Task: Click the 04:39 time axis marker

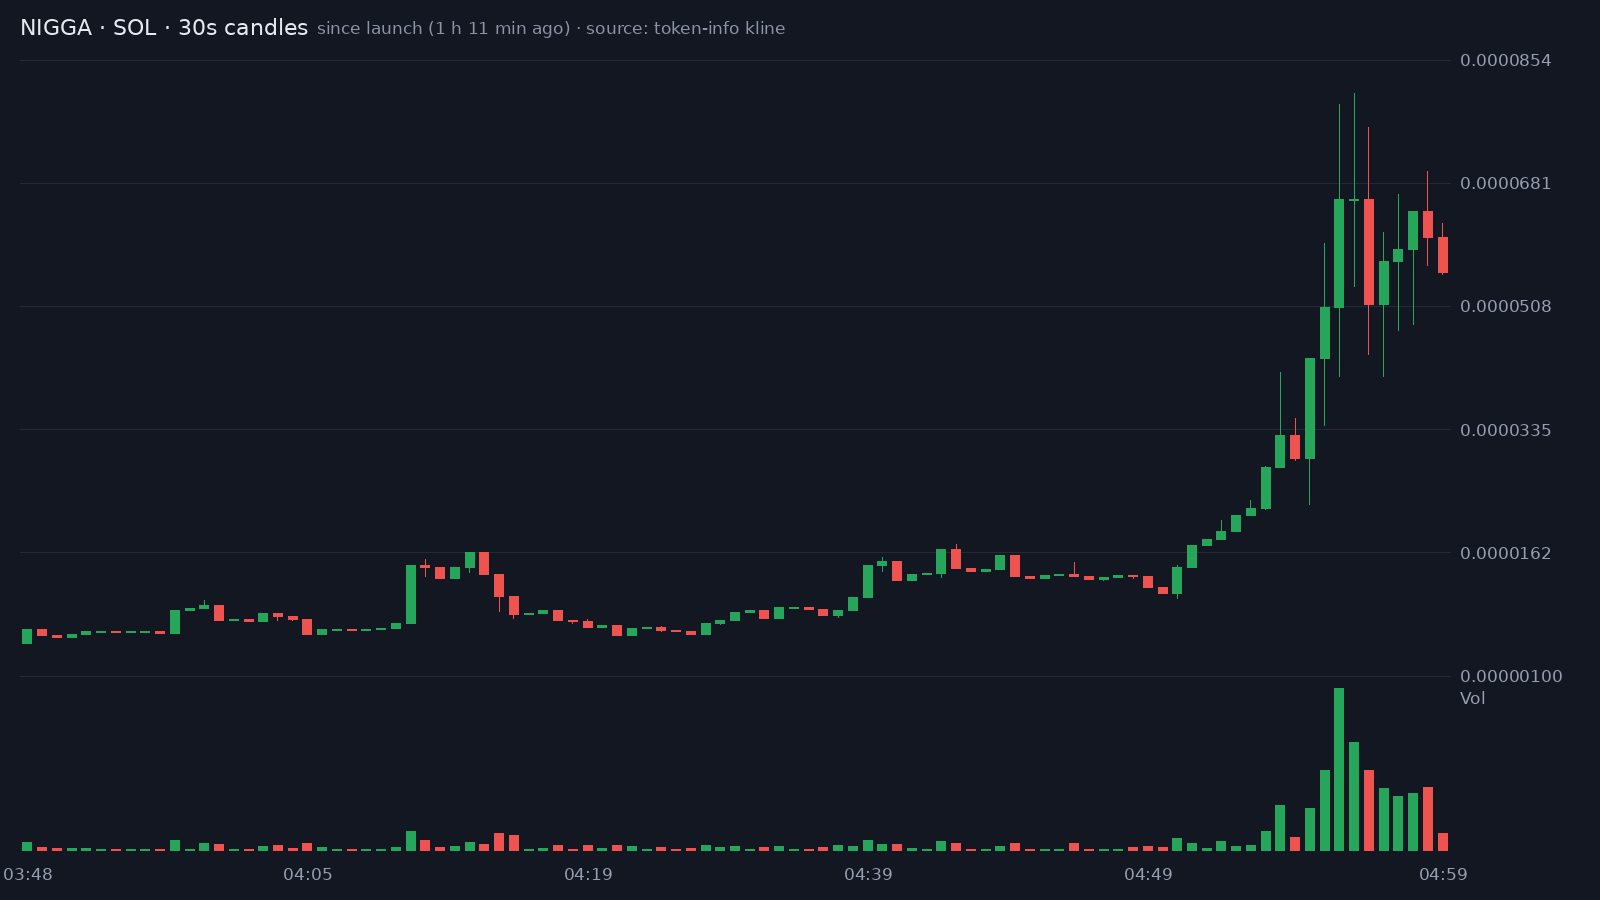Action: 868,874
